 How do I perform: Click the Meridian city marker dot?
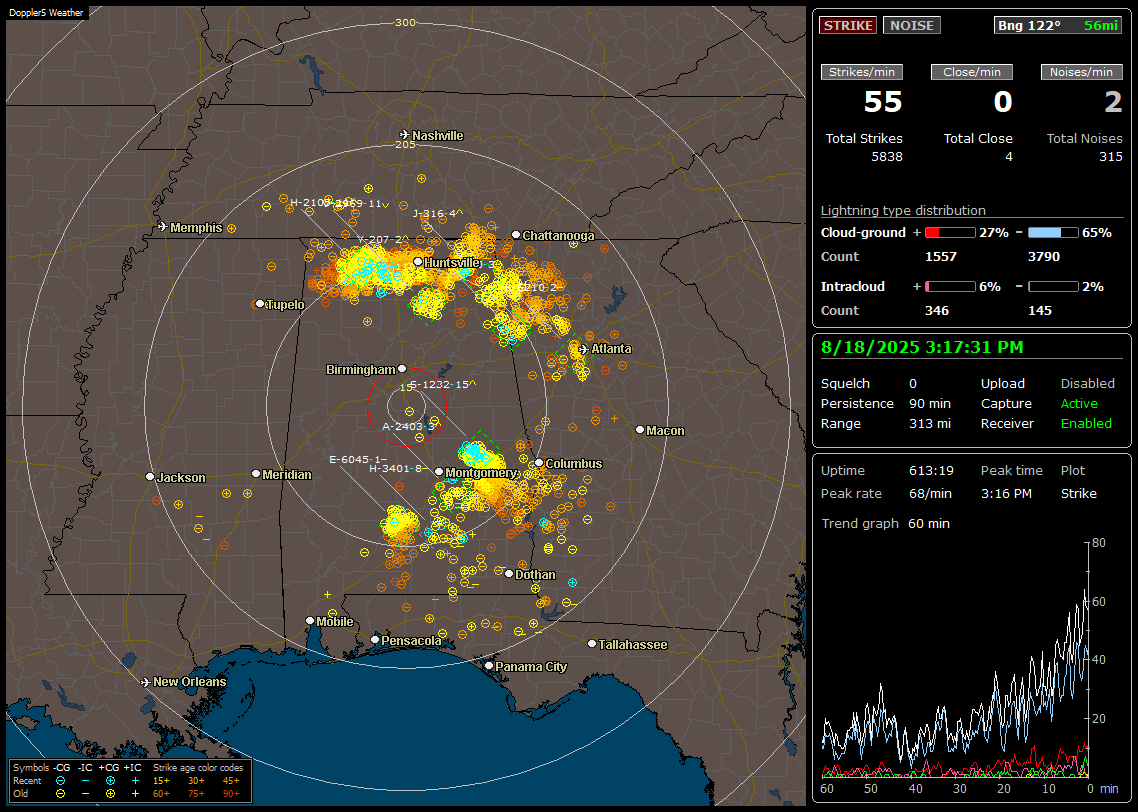pyautogui.click(x=255, y=474)
